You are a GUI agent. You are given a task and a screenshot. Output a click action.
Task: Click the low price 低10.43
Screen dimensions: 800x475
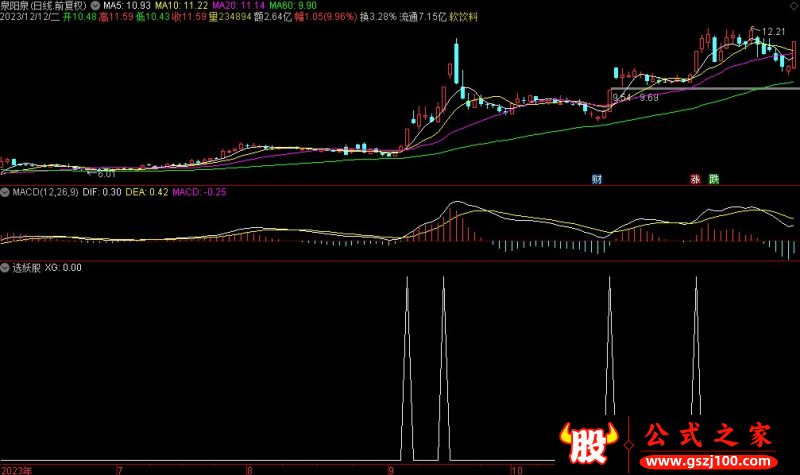[153, 17]
